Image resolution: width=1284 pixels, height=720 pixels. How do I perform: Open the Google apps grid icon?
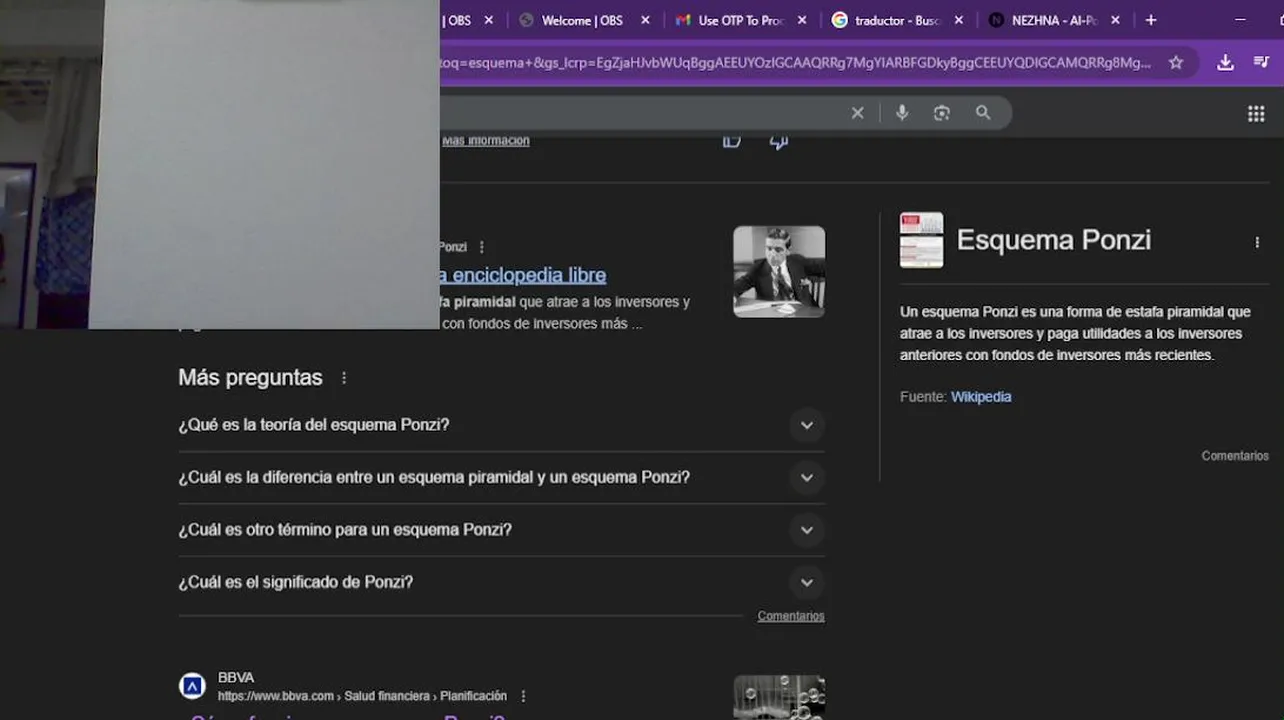pyautogui.click(x=1256, y=114)
